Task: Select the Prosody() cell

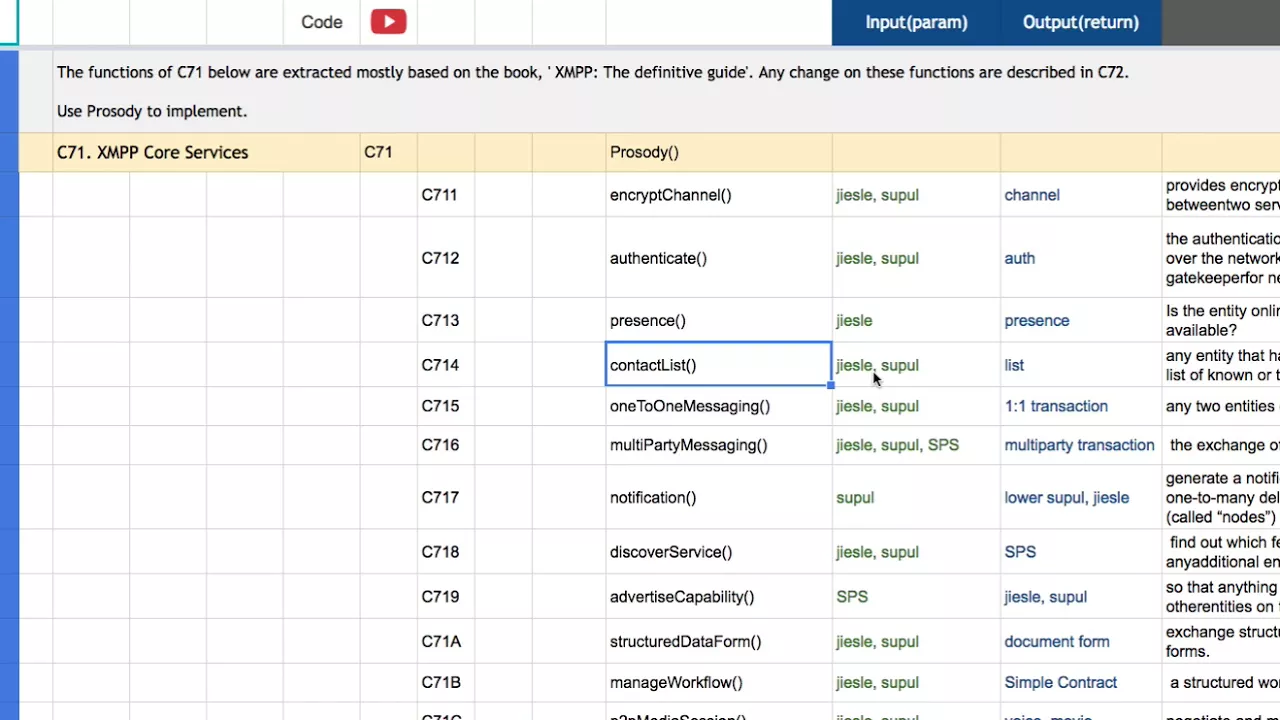Action: (718, 152)
